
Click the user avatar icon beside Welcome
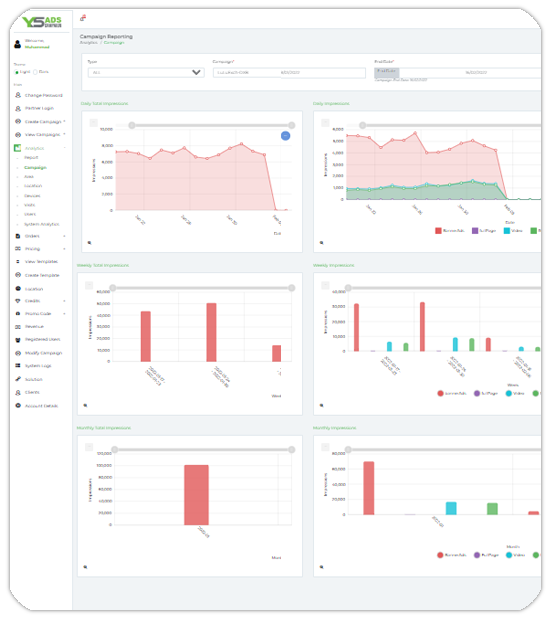pyautogui.click(x=17, y=44)
